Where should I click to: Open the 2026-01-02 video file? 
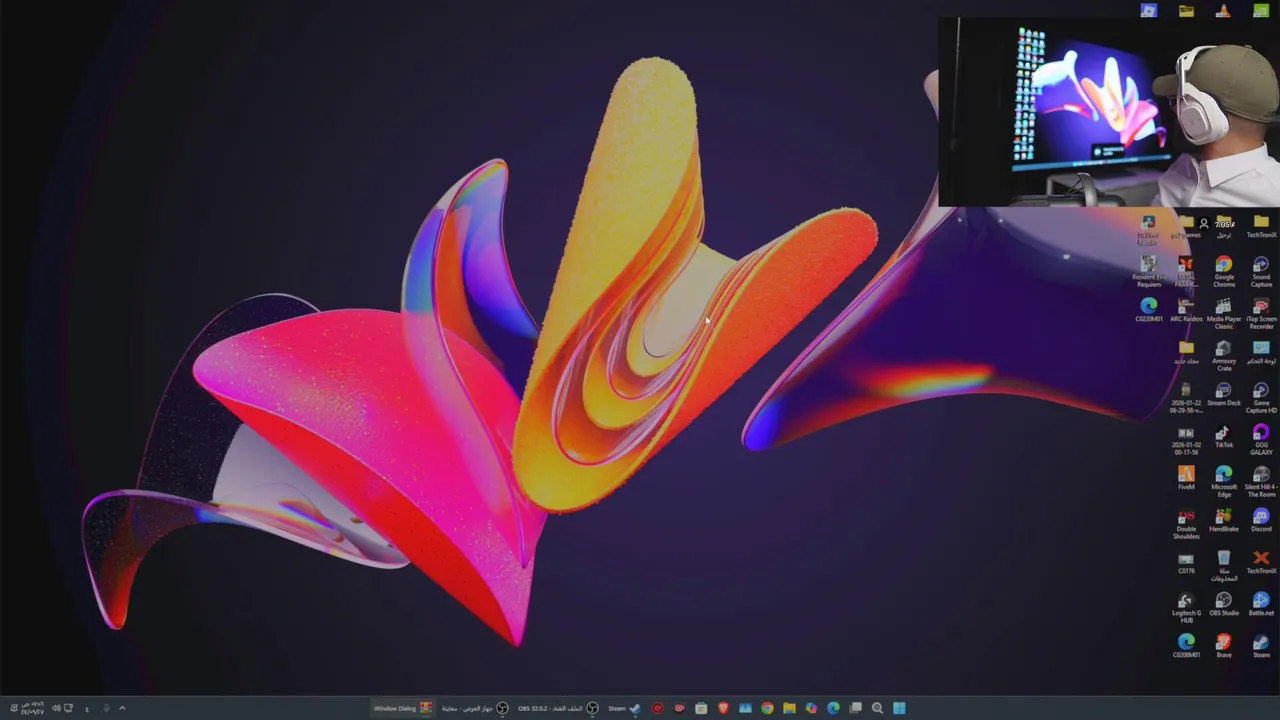[x=1186, y=440]
